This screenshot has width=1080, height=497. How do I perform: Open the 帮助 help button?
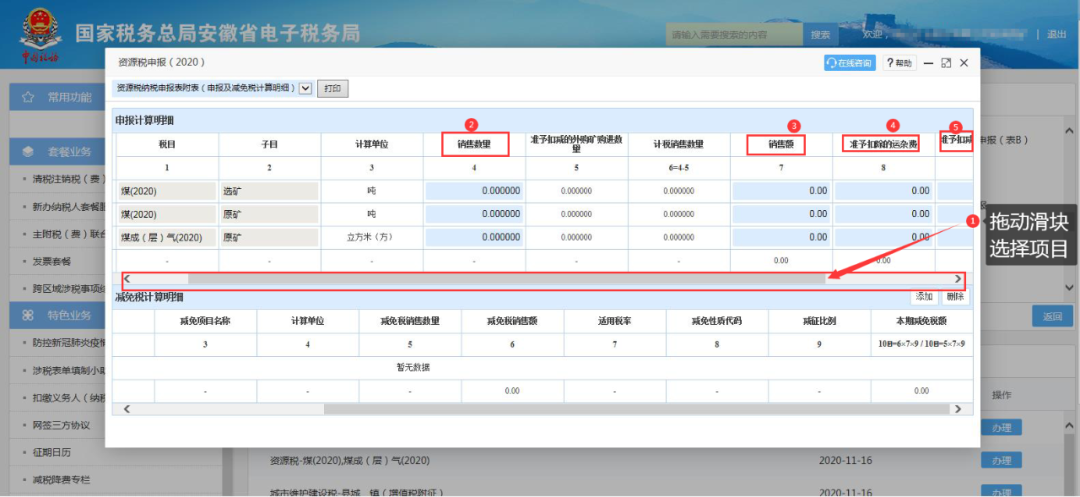click(x=900, y=63)
